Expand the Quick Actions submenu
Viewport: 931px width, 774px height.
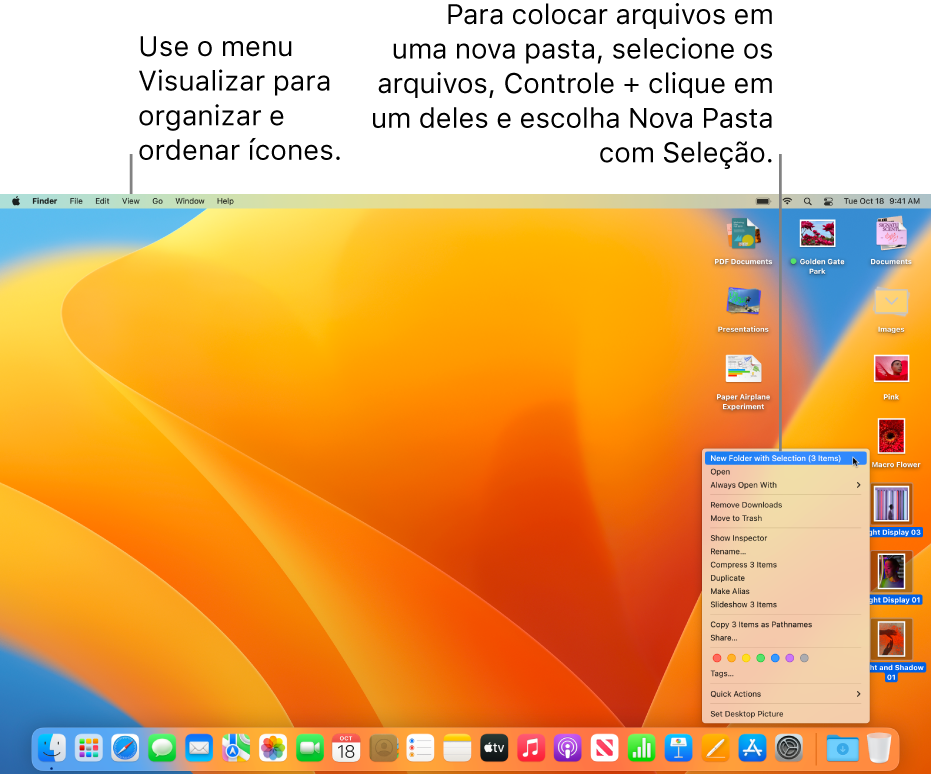point(785,694)
